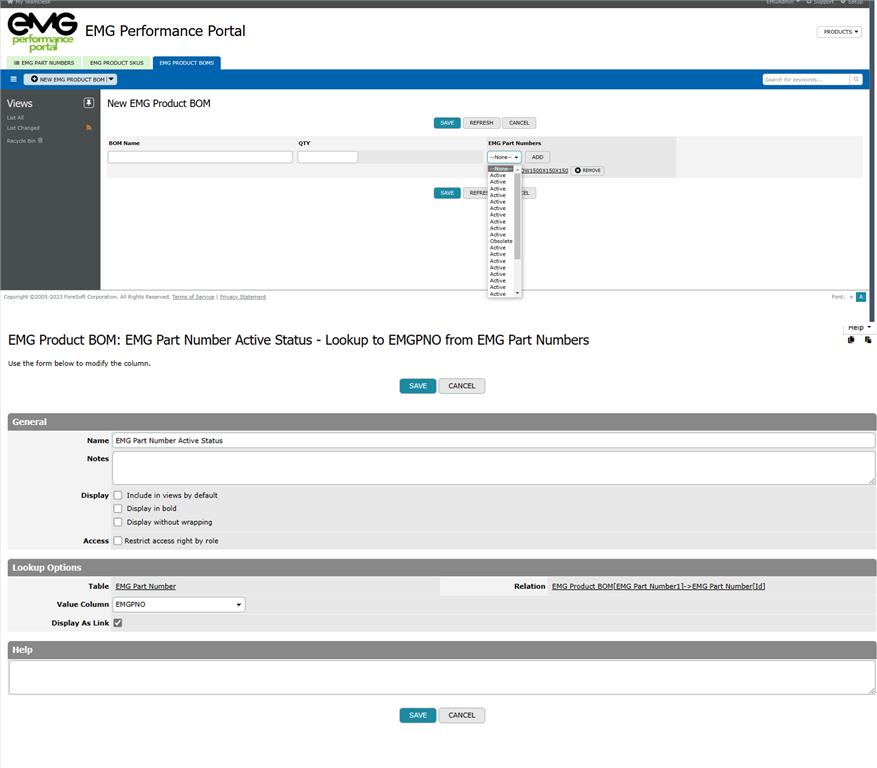Click the Views panel pin icon

tap(88, 103)
